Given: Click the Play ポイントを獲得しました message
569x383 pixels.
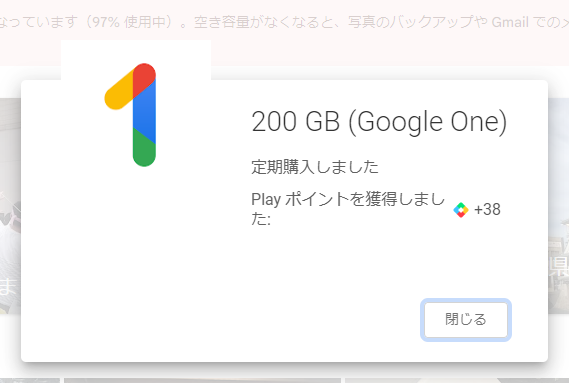Looking at the screenshot, I should click(348, 209).
